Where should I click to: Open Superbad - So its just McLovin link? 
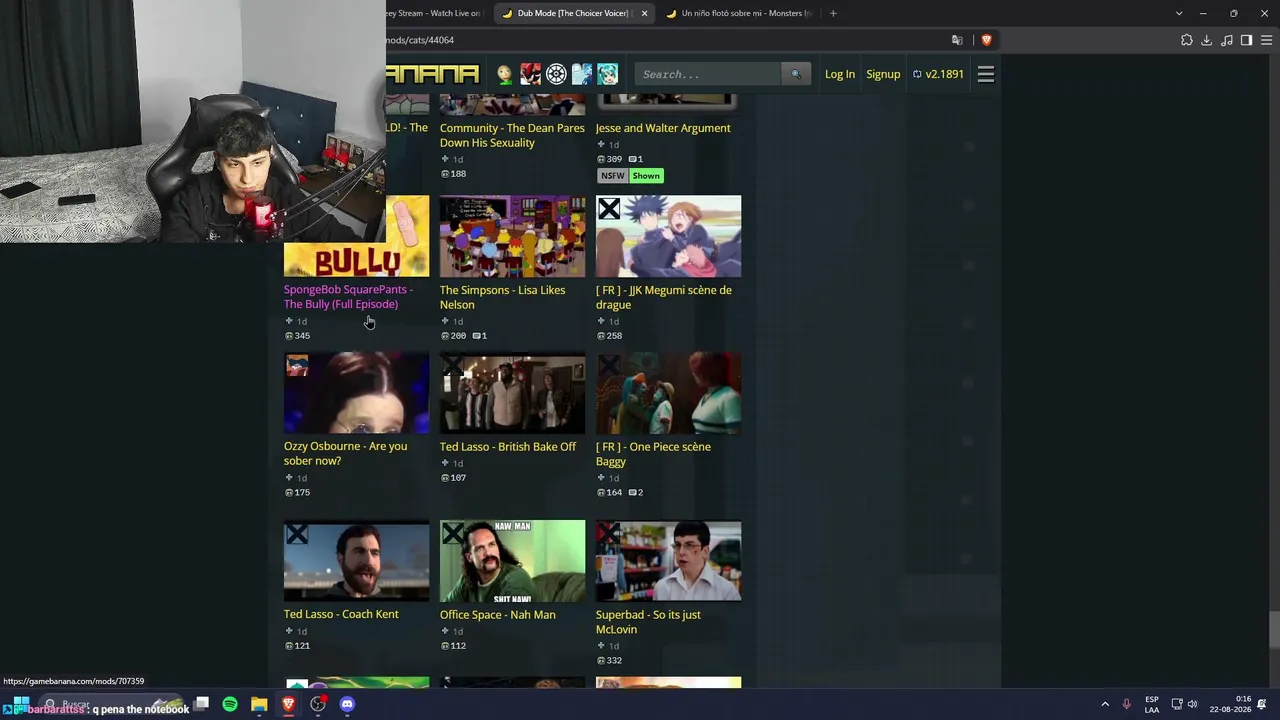(x=648, y=621)
